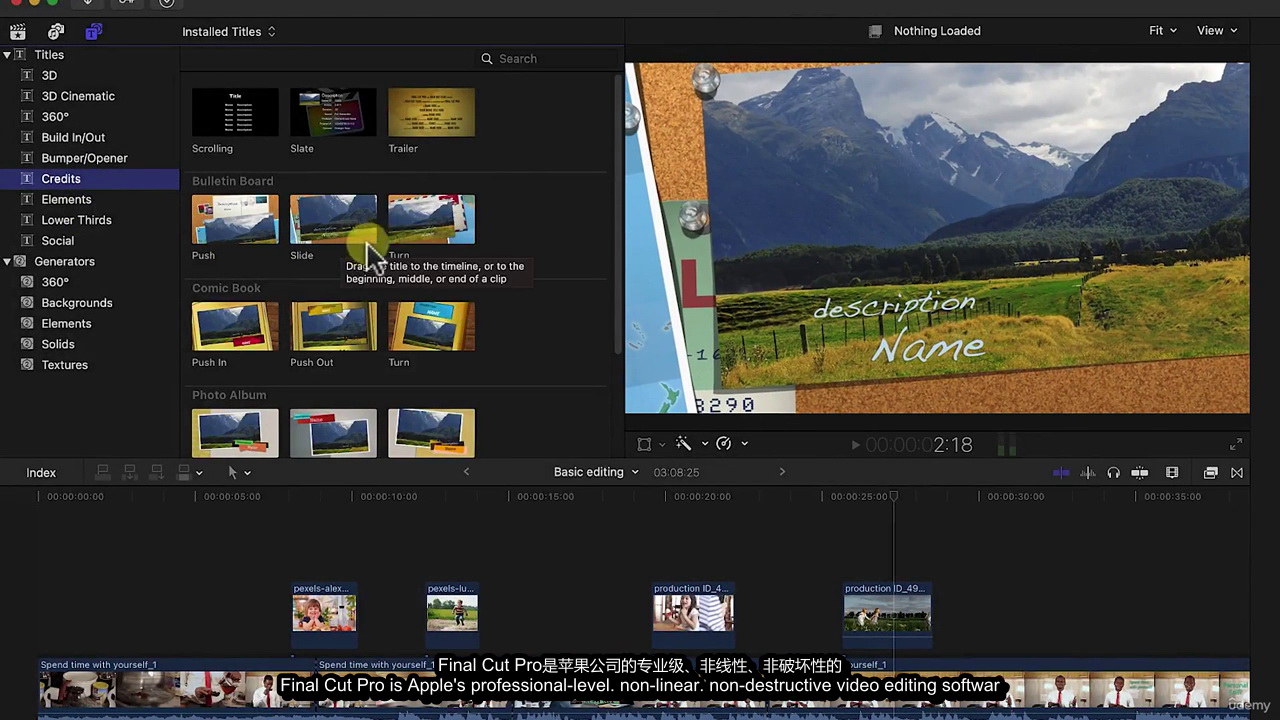The width and height of the screenshot is (1280, 720).
Task: Collapse the Generators category triangle
Action: pyautogui.click(x=7, y=261)
